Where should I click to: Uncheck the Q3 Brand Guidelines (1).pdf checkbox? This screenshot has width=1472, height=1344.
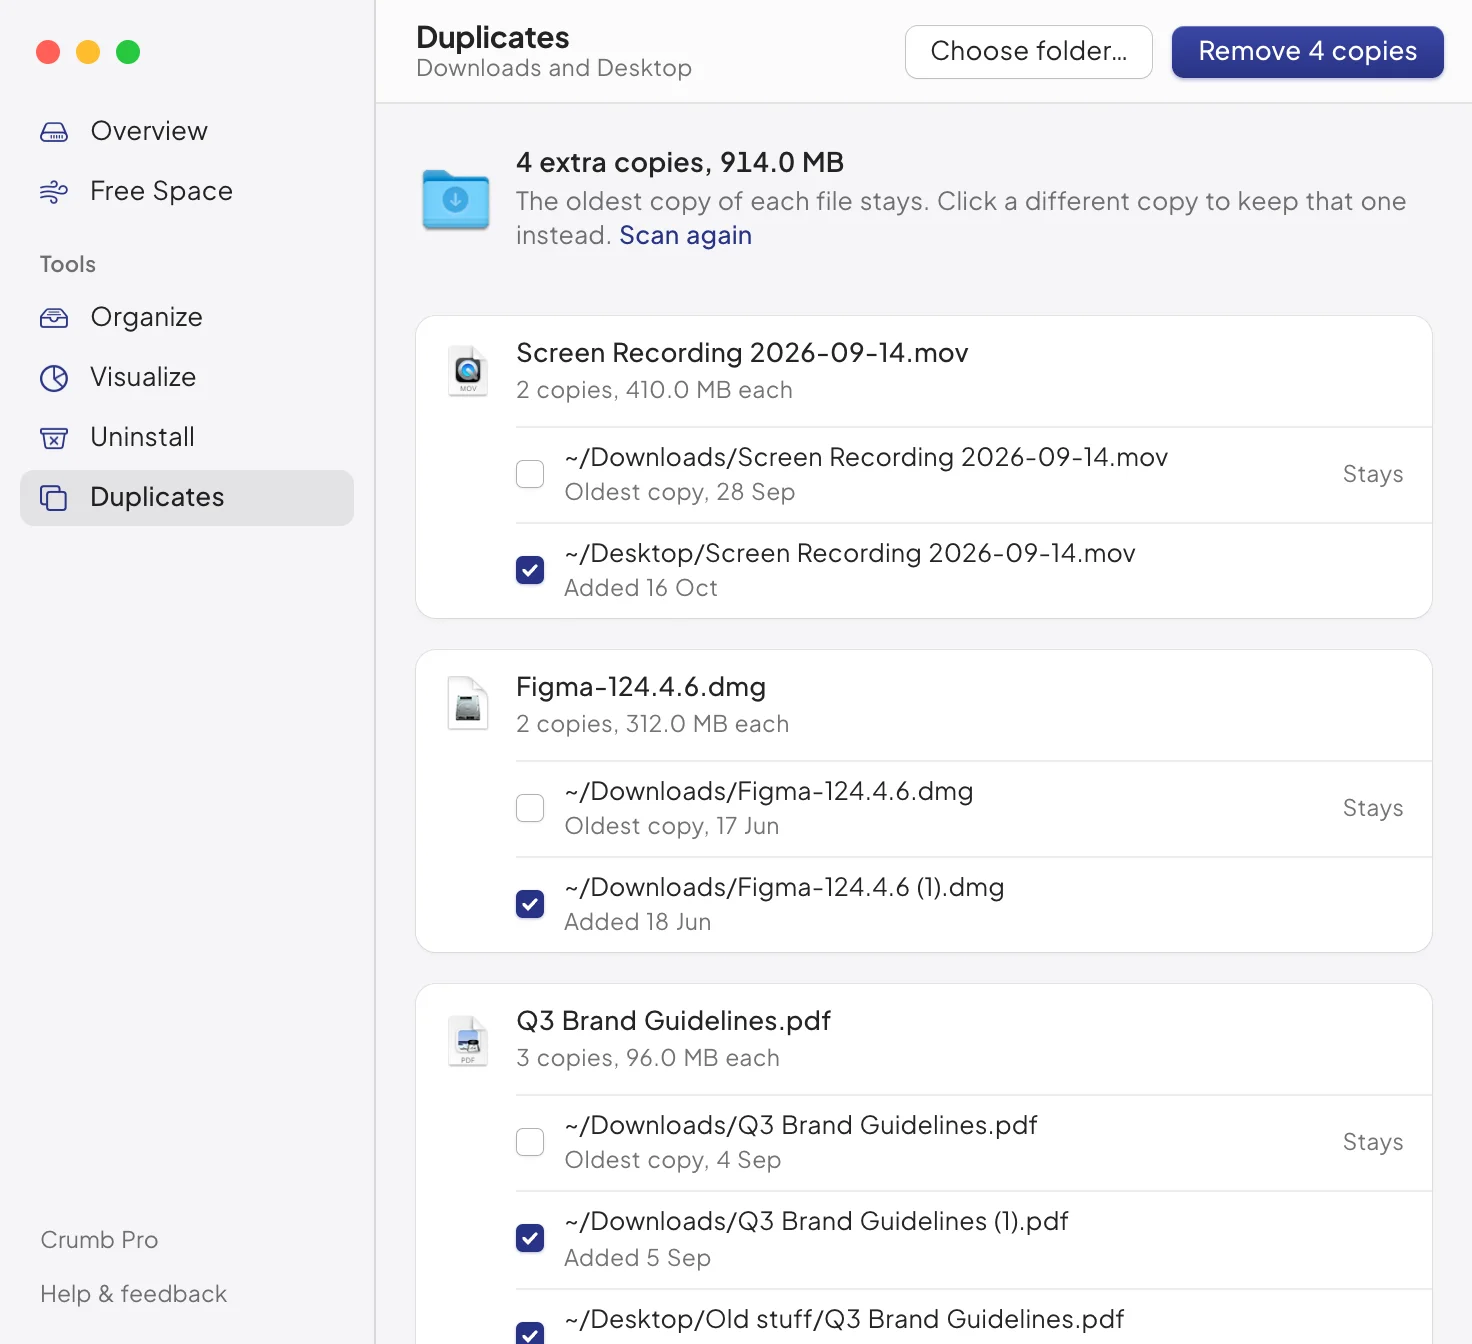tap(530, 1238)
